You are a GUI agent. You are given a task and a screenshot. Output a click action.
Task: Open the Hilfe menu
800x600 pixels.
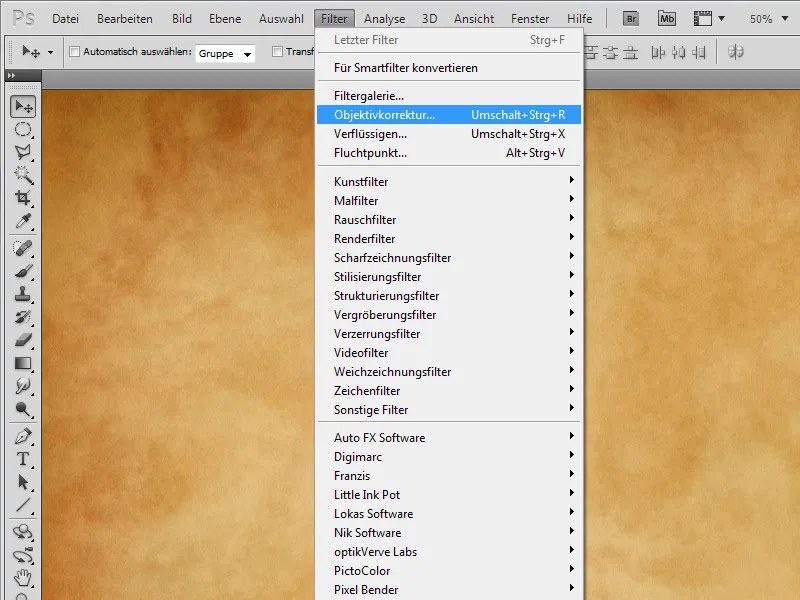pos(580,19)
